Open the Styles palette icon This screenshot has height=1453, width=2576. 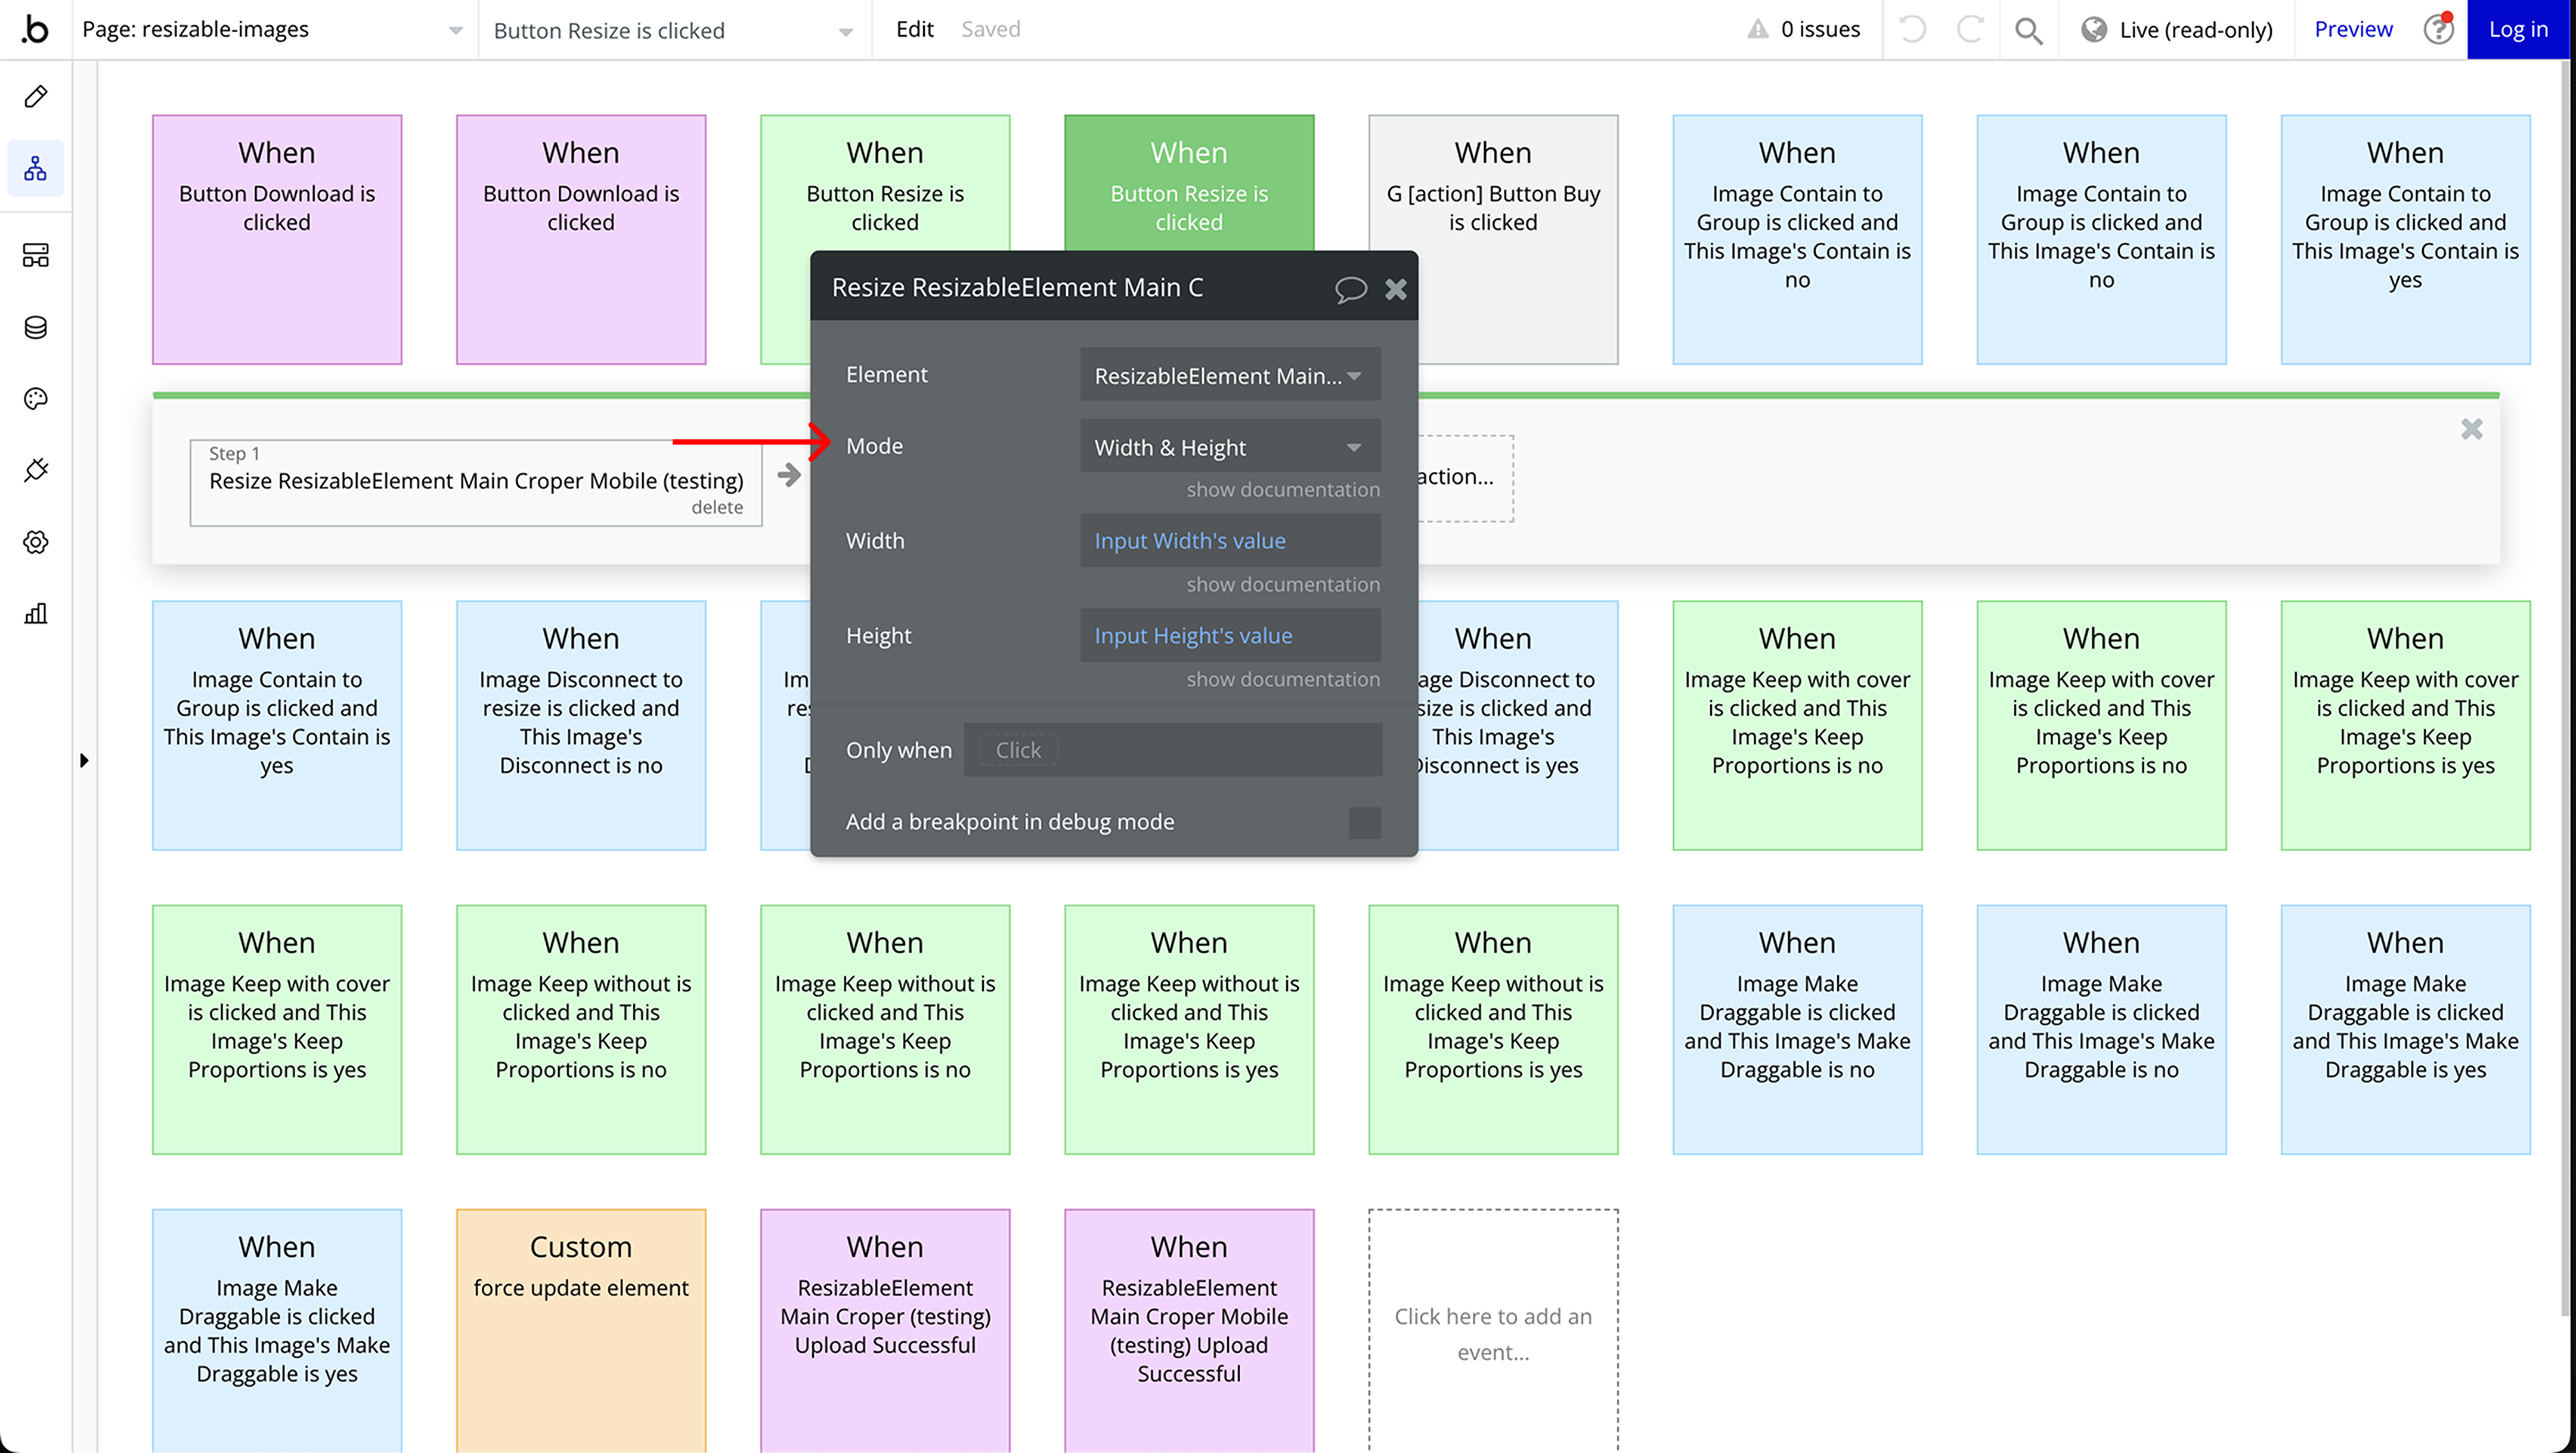click(36, 399)
